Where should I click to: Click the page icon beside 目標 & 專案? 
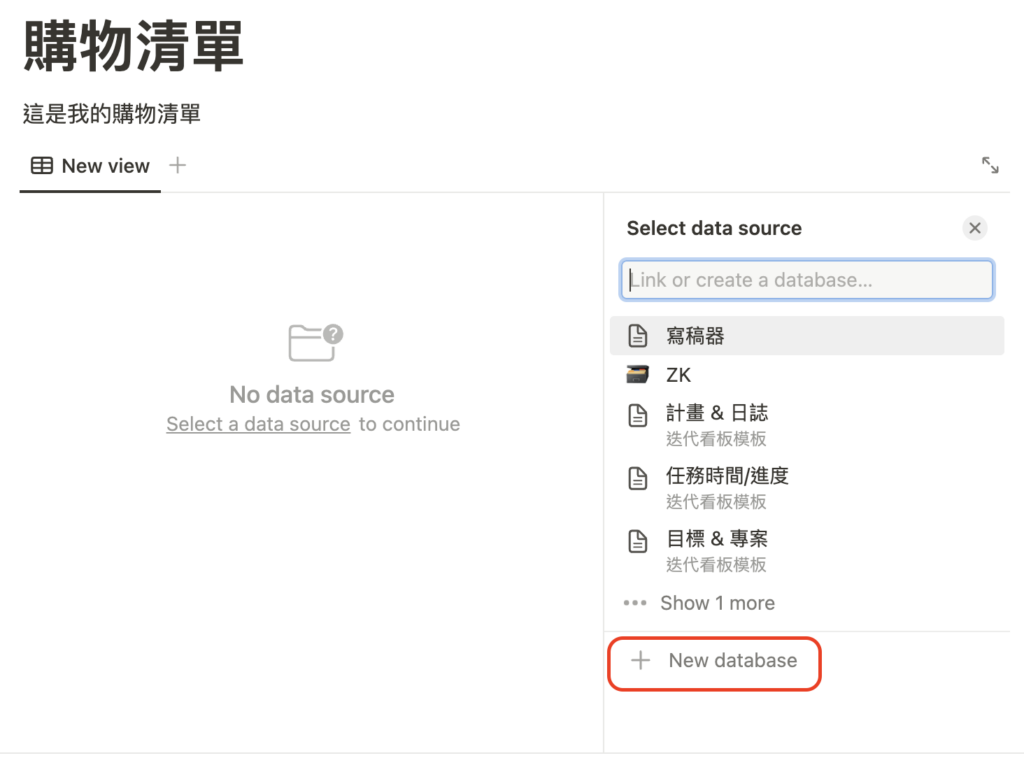pyautogui.click(x=638, y=541)
